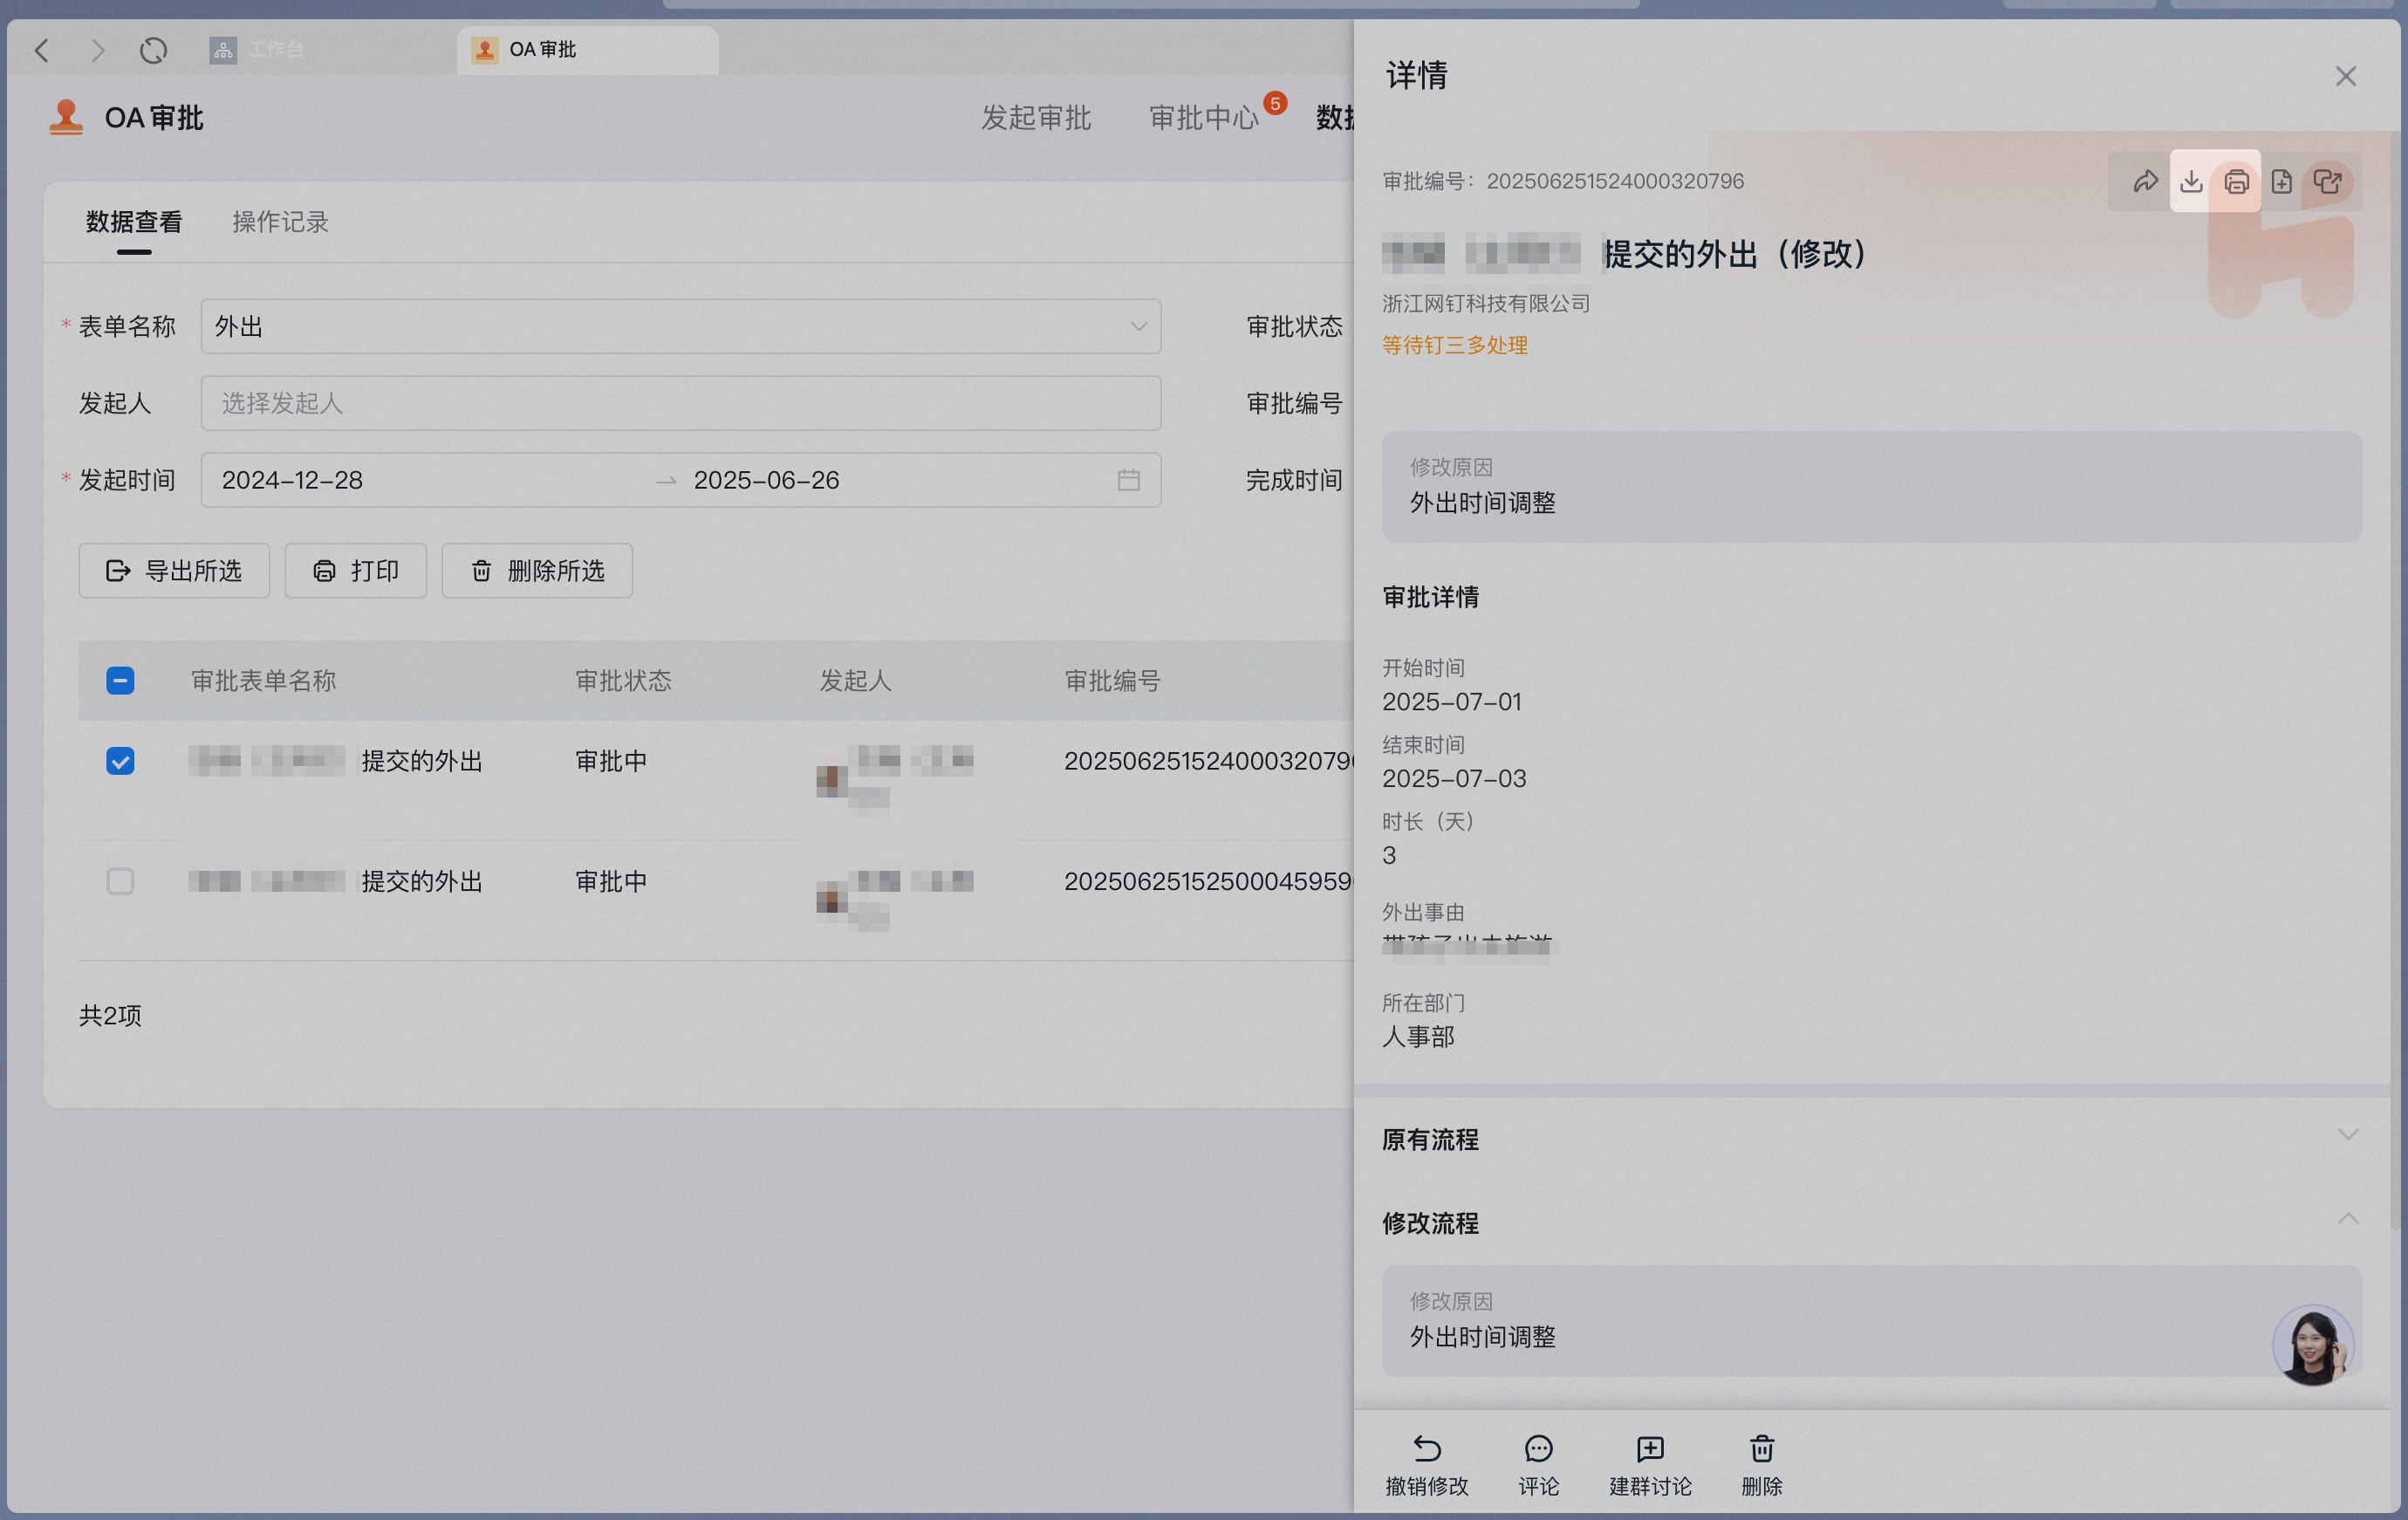
Task: Click the 选择发起人 input field
Action: (680, 403)
